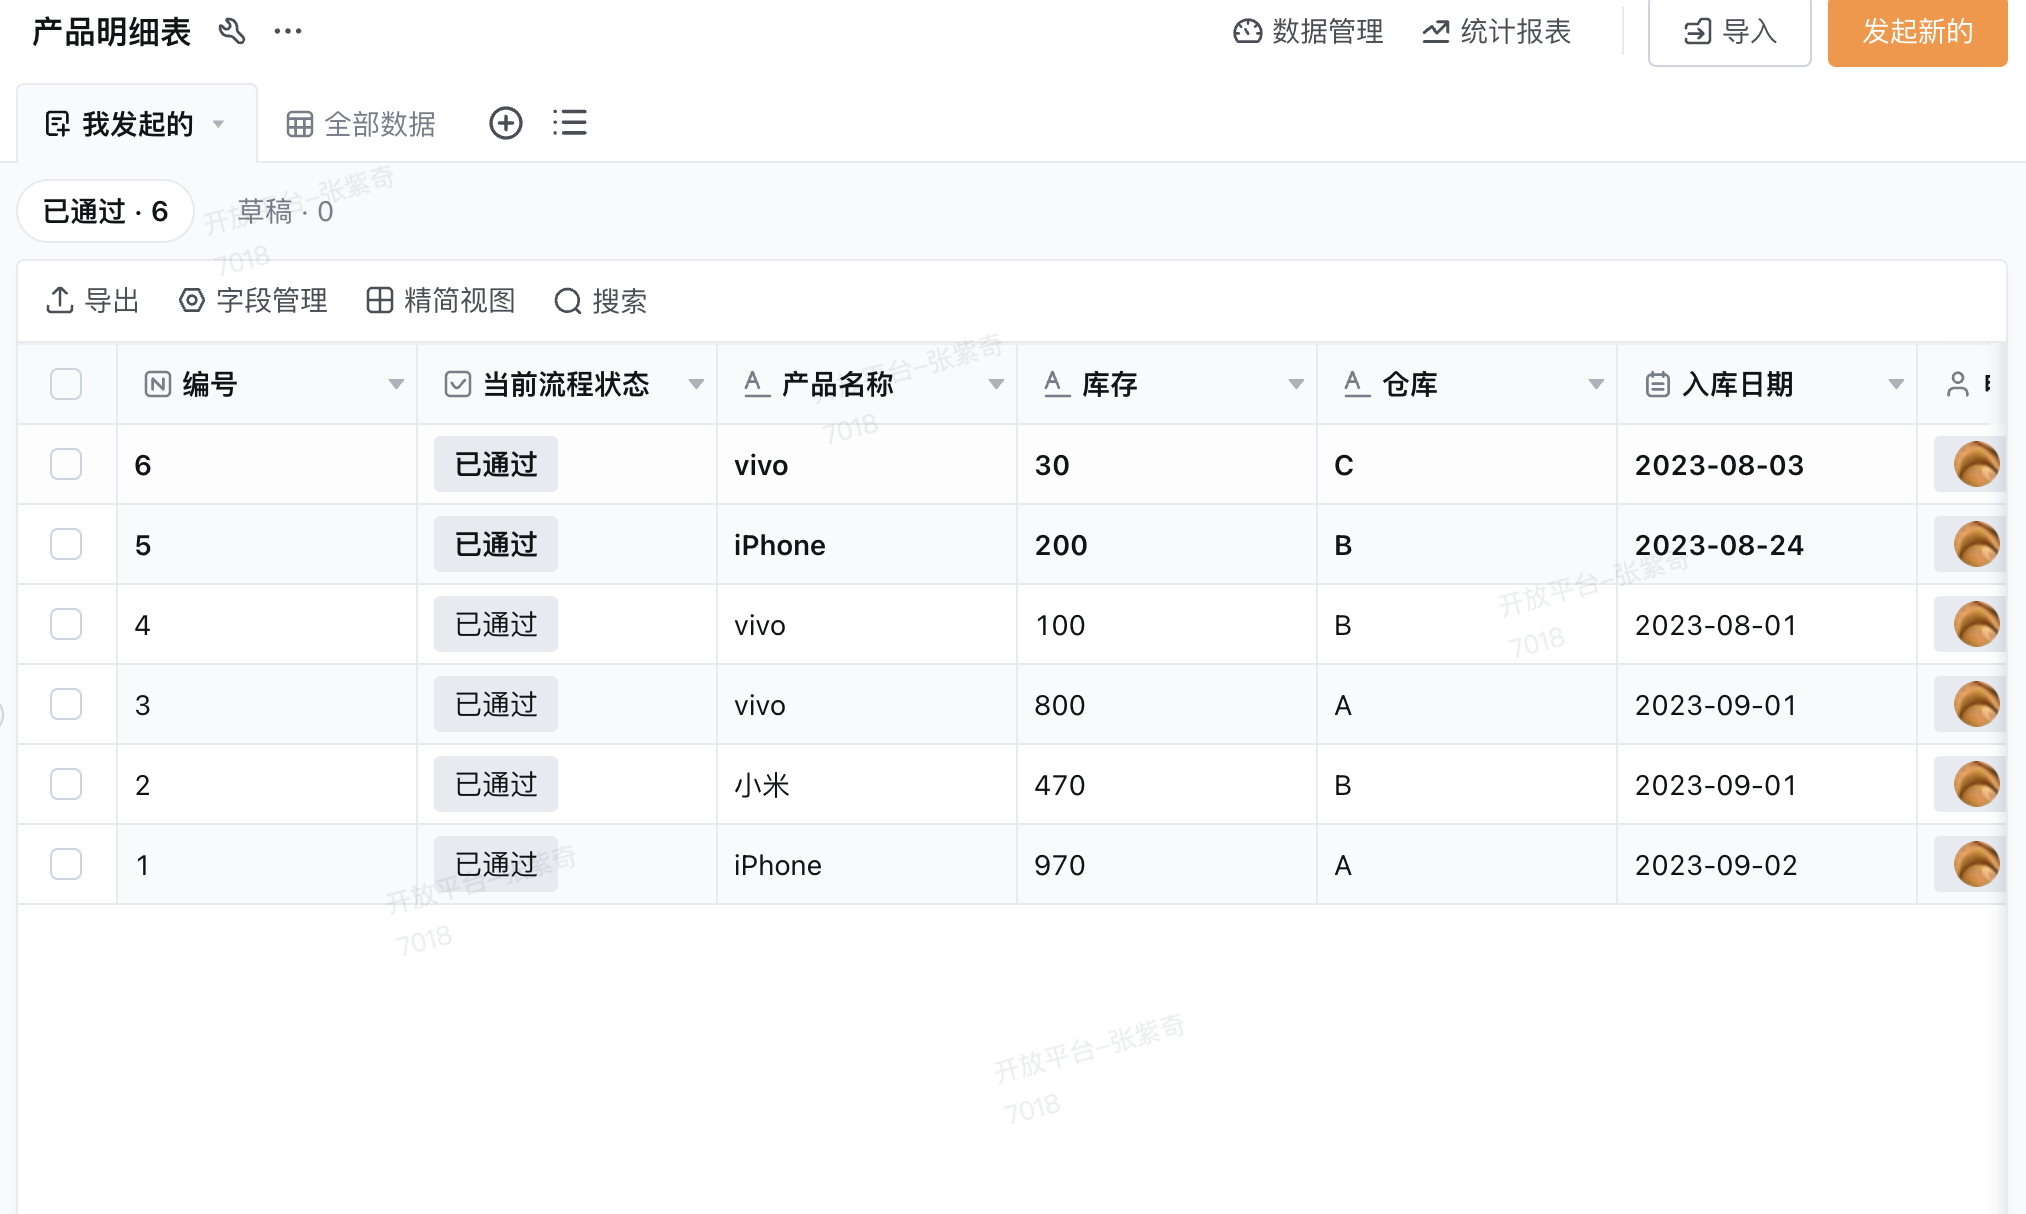The height and width of the screenshot is (1214, 2026).
Task: Open 数据管理
Action: (1308, 32)
